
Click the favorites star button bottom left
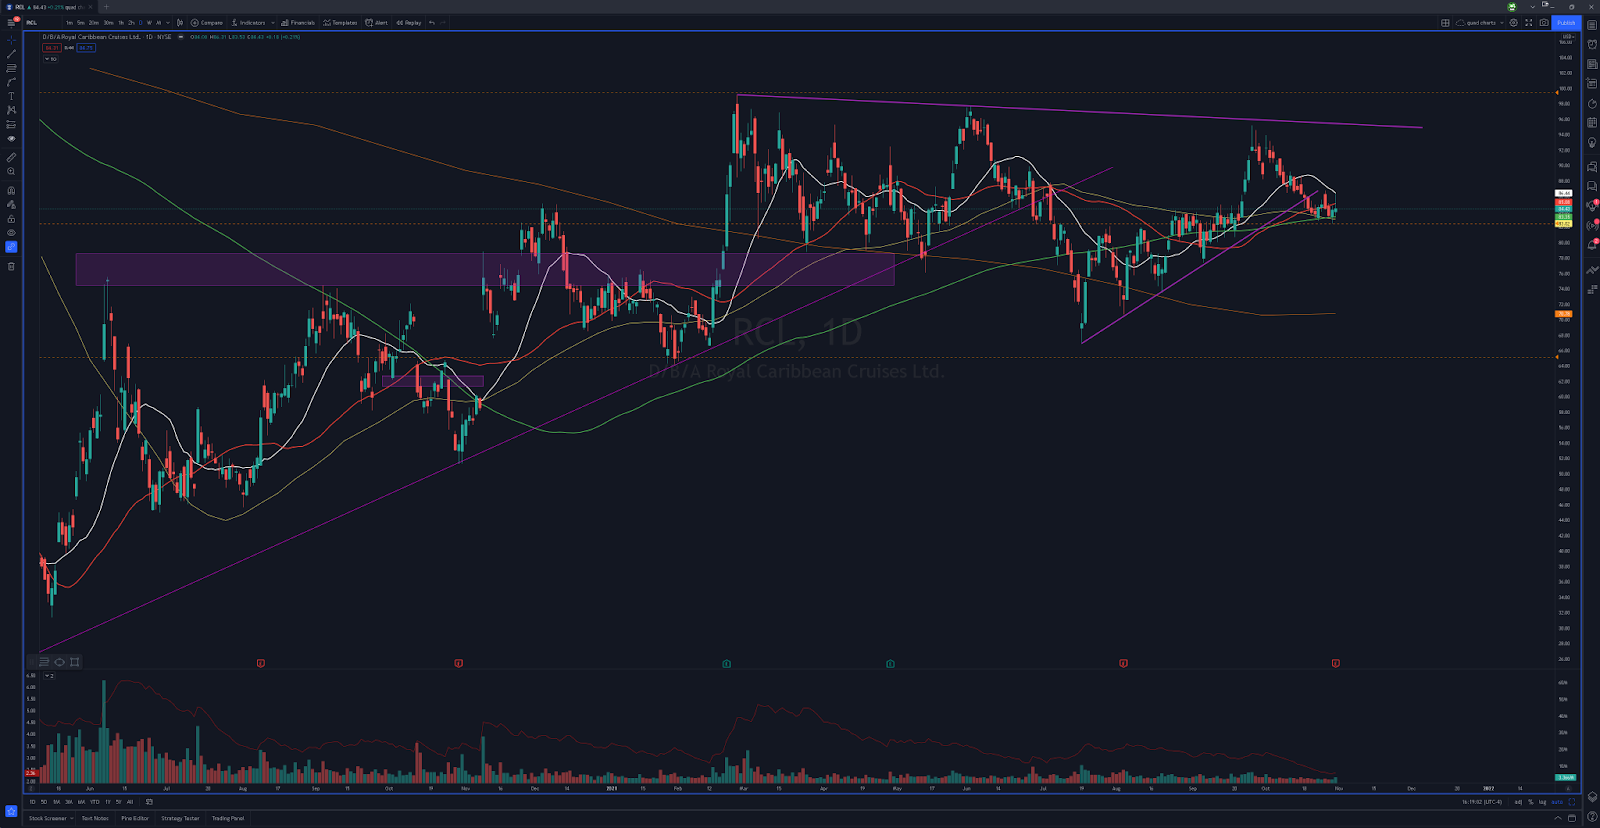click(x=11, y=811)
